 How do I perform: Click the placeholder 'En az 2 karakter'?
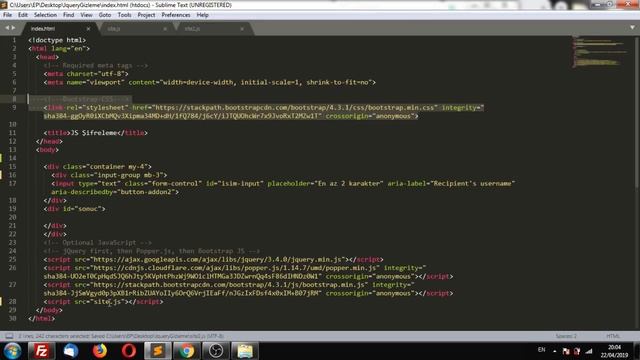(x=349, y=184)
